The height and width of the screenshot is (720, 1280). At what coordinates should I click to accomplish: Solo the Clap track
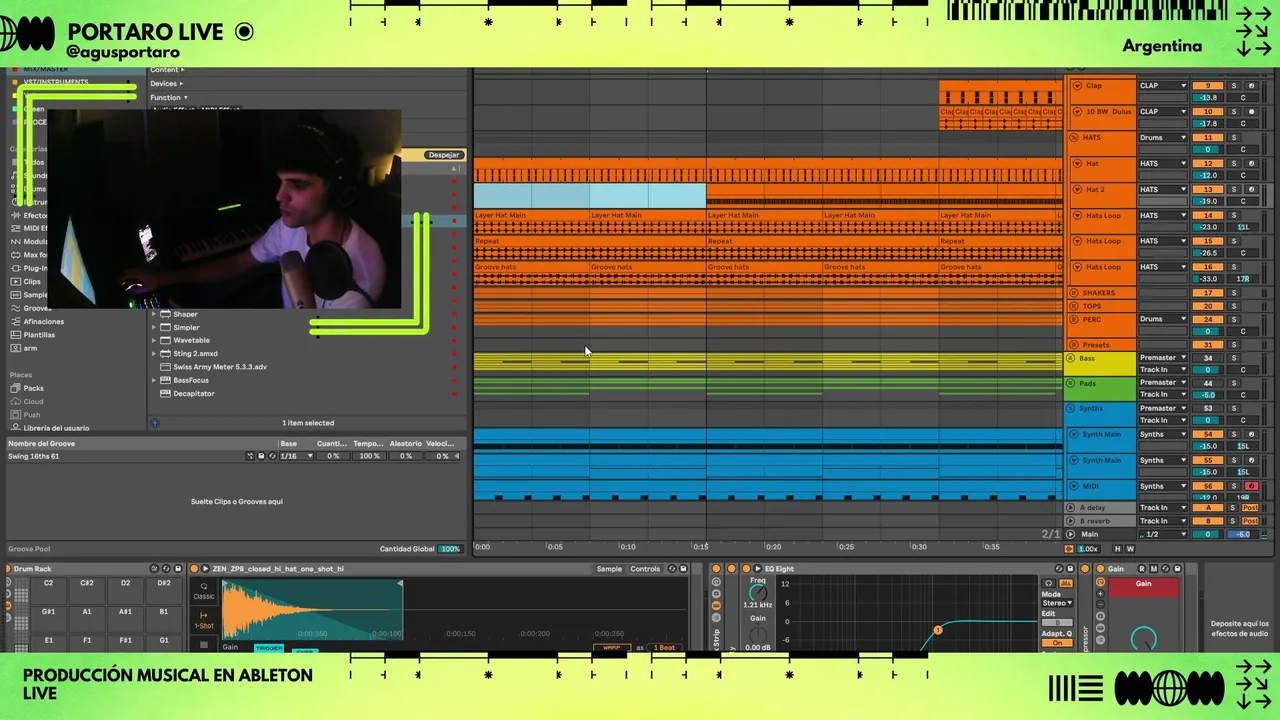point(1233,86)
